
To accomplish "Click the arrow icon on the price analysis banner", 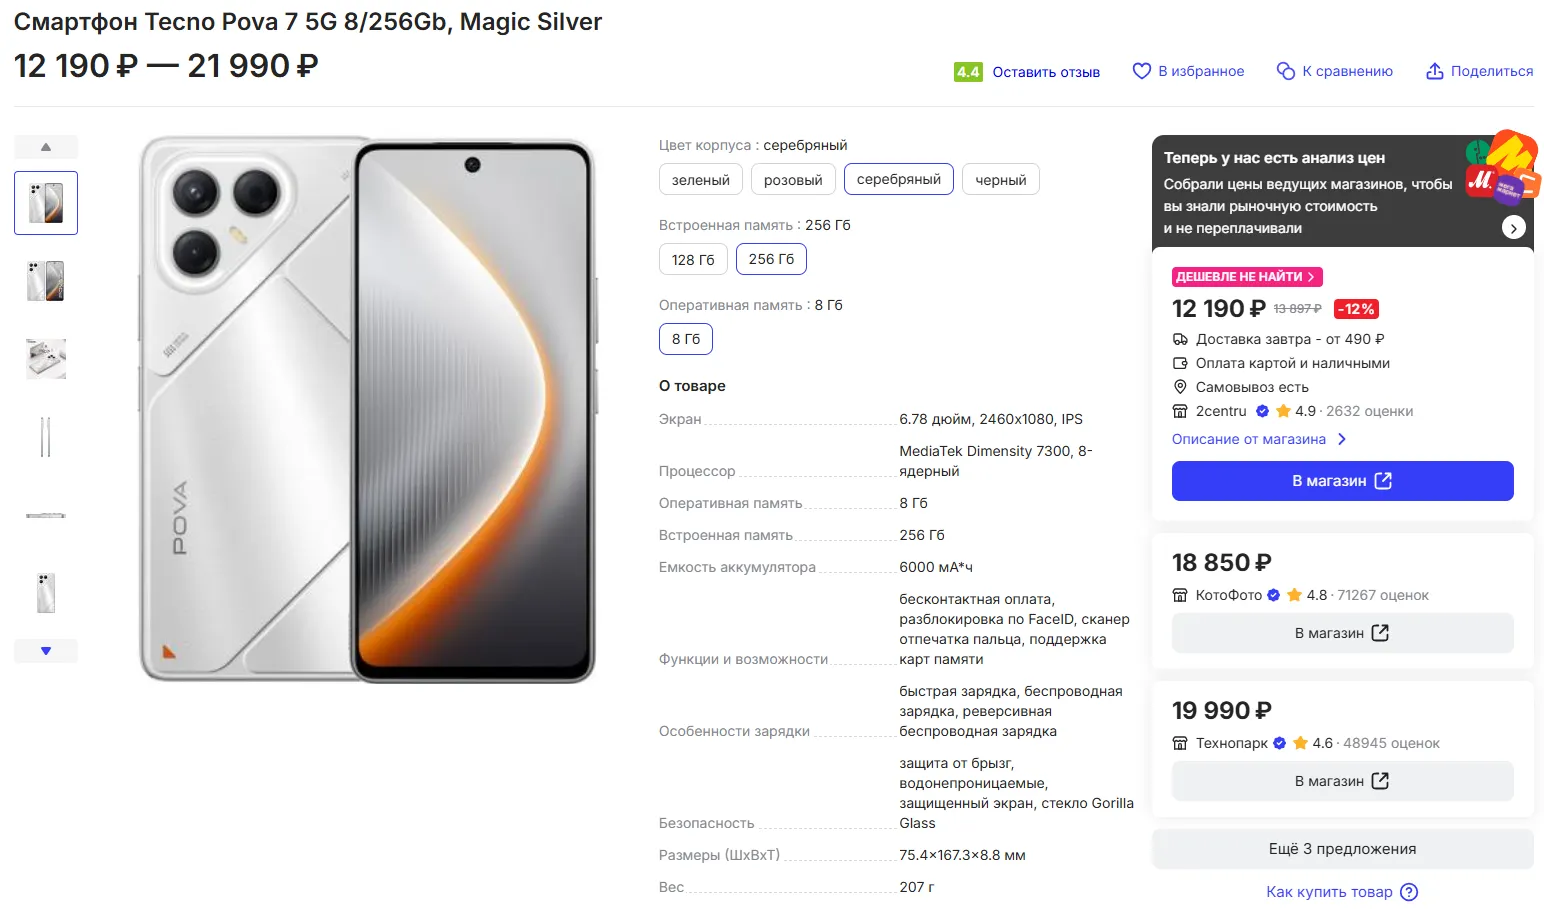I will (x=1513, y=228).
